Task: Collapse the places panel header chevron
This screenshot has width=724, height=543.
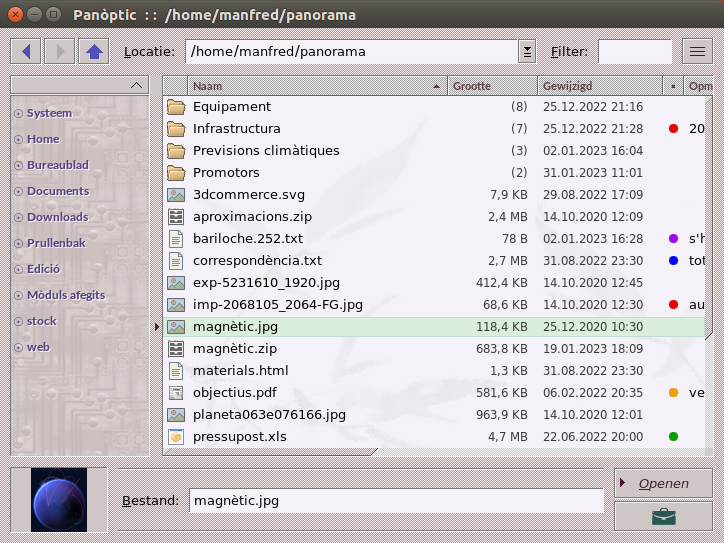Action: click(136, 85)
